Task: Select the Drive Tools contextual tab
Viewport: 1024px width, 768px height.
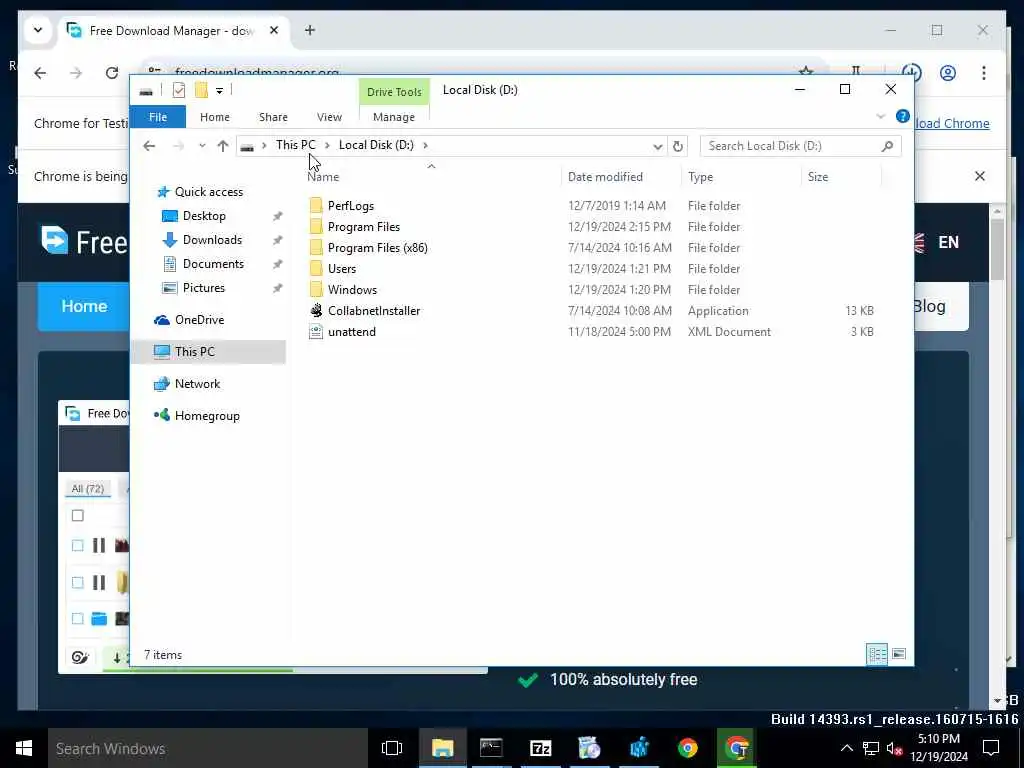Action: click(394, 92)
